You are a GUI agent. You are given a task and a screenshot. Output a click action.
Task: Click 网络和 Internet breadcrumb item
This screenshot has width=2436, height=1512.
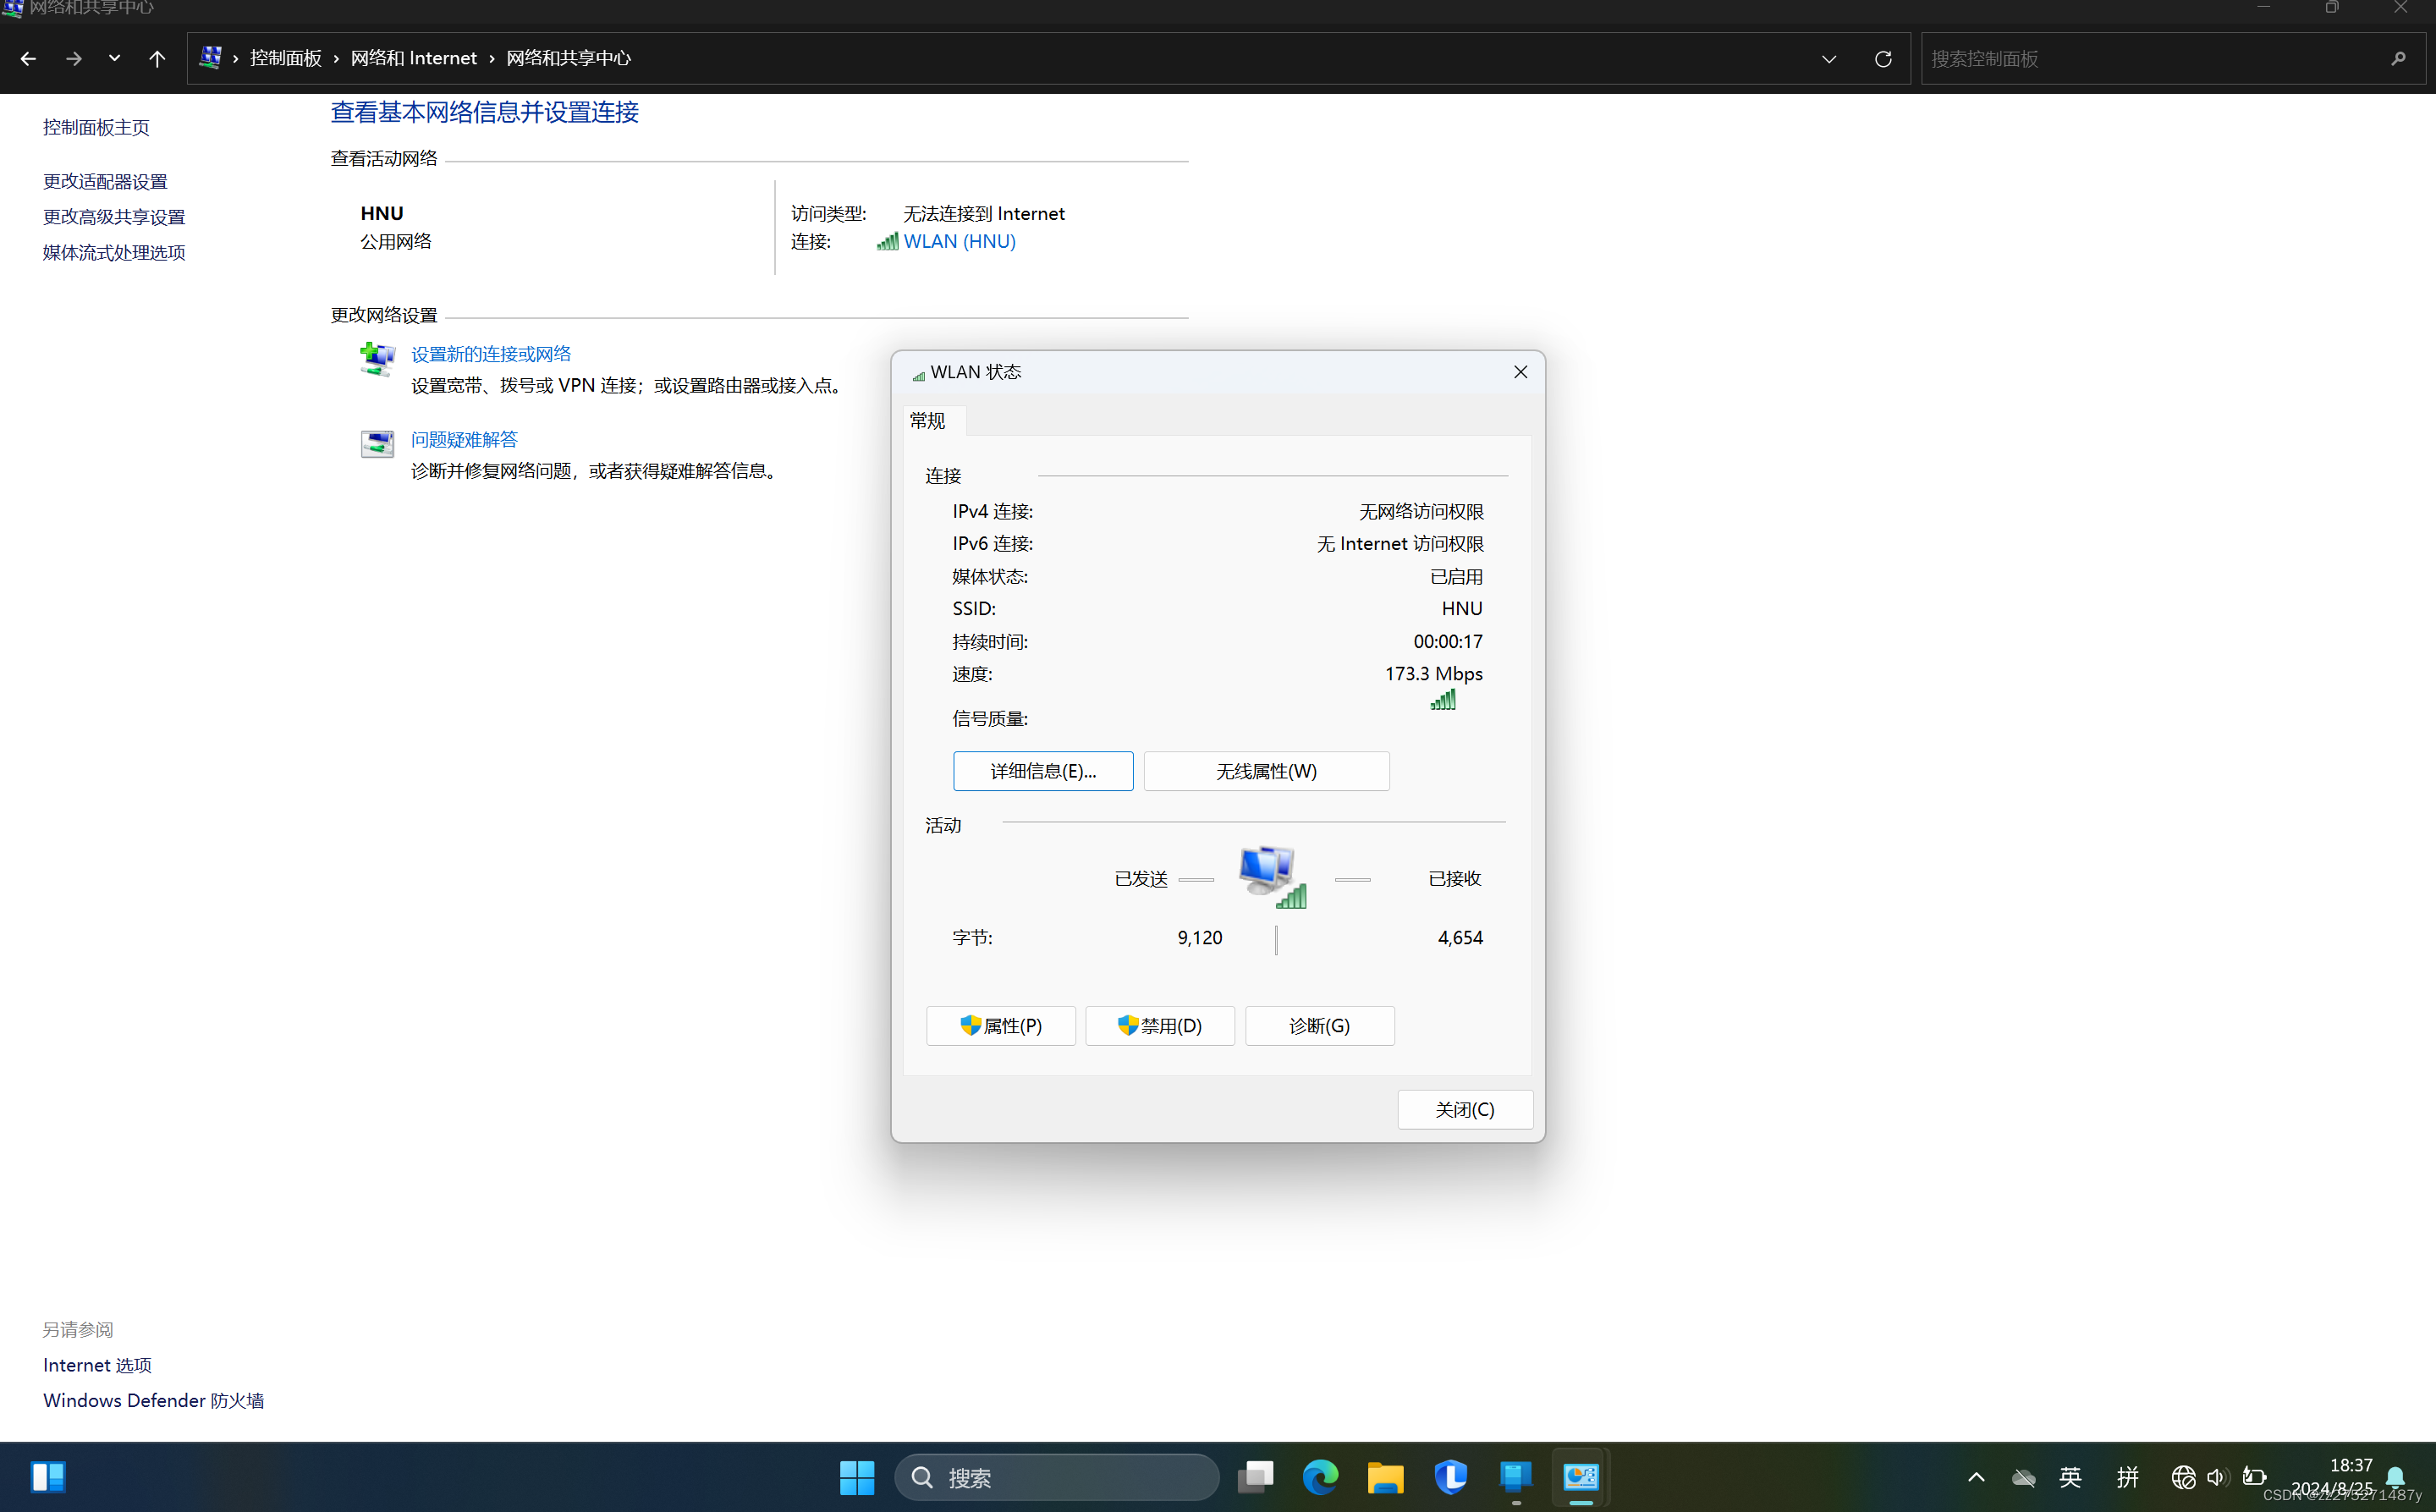pyautogui.click(x=413, y=59)
